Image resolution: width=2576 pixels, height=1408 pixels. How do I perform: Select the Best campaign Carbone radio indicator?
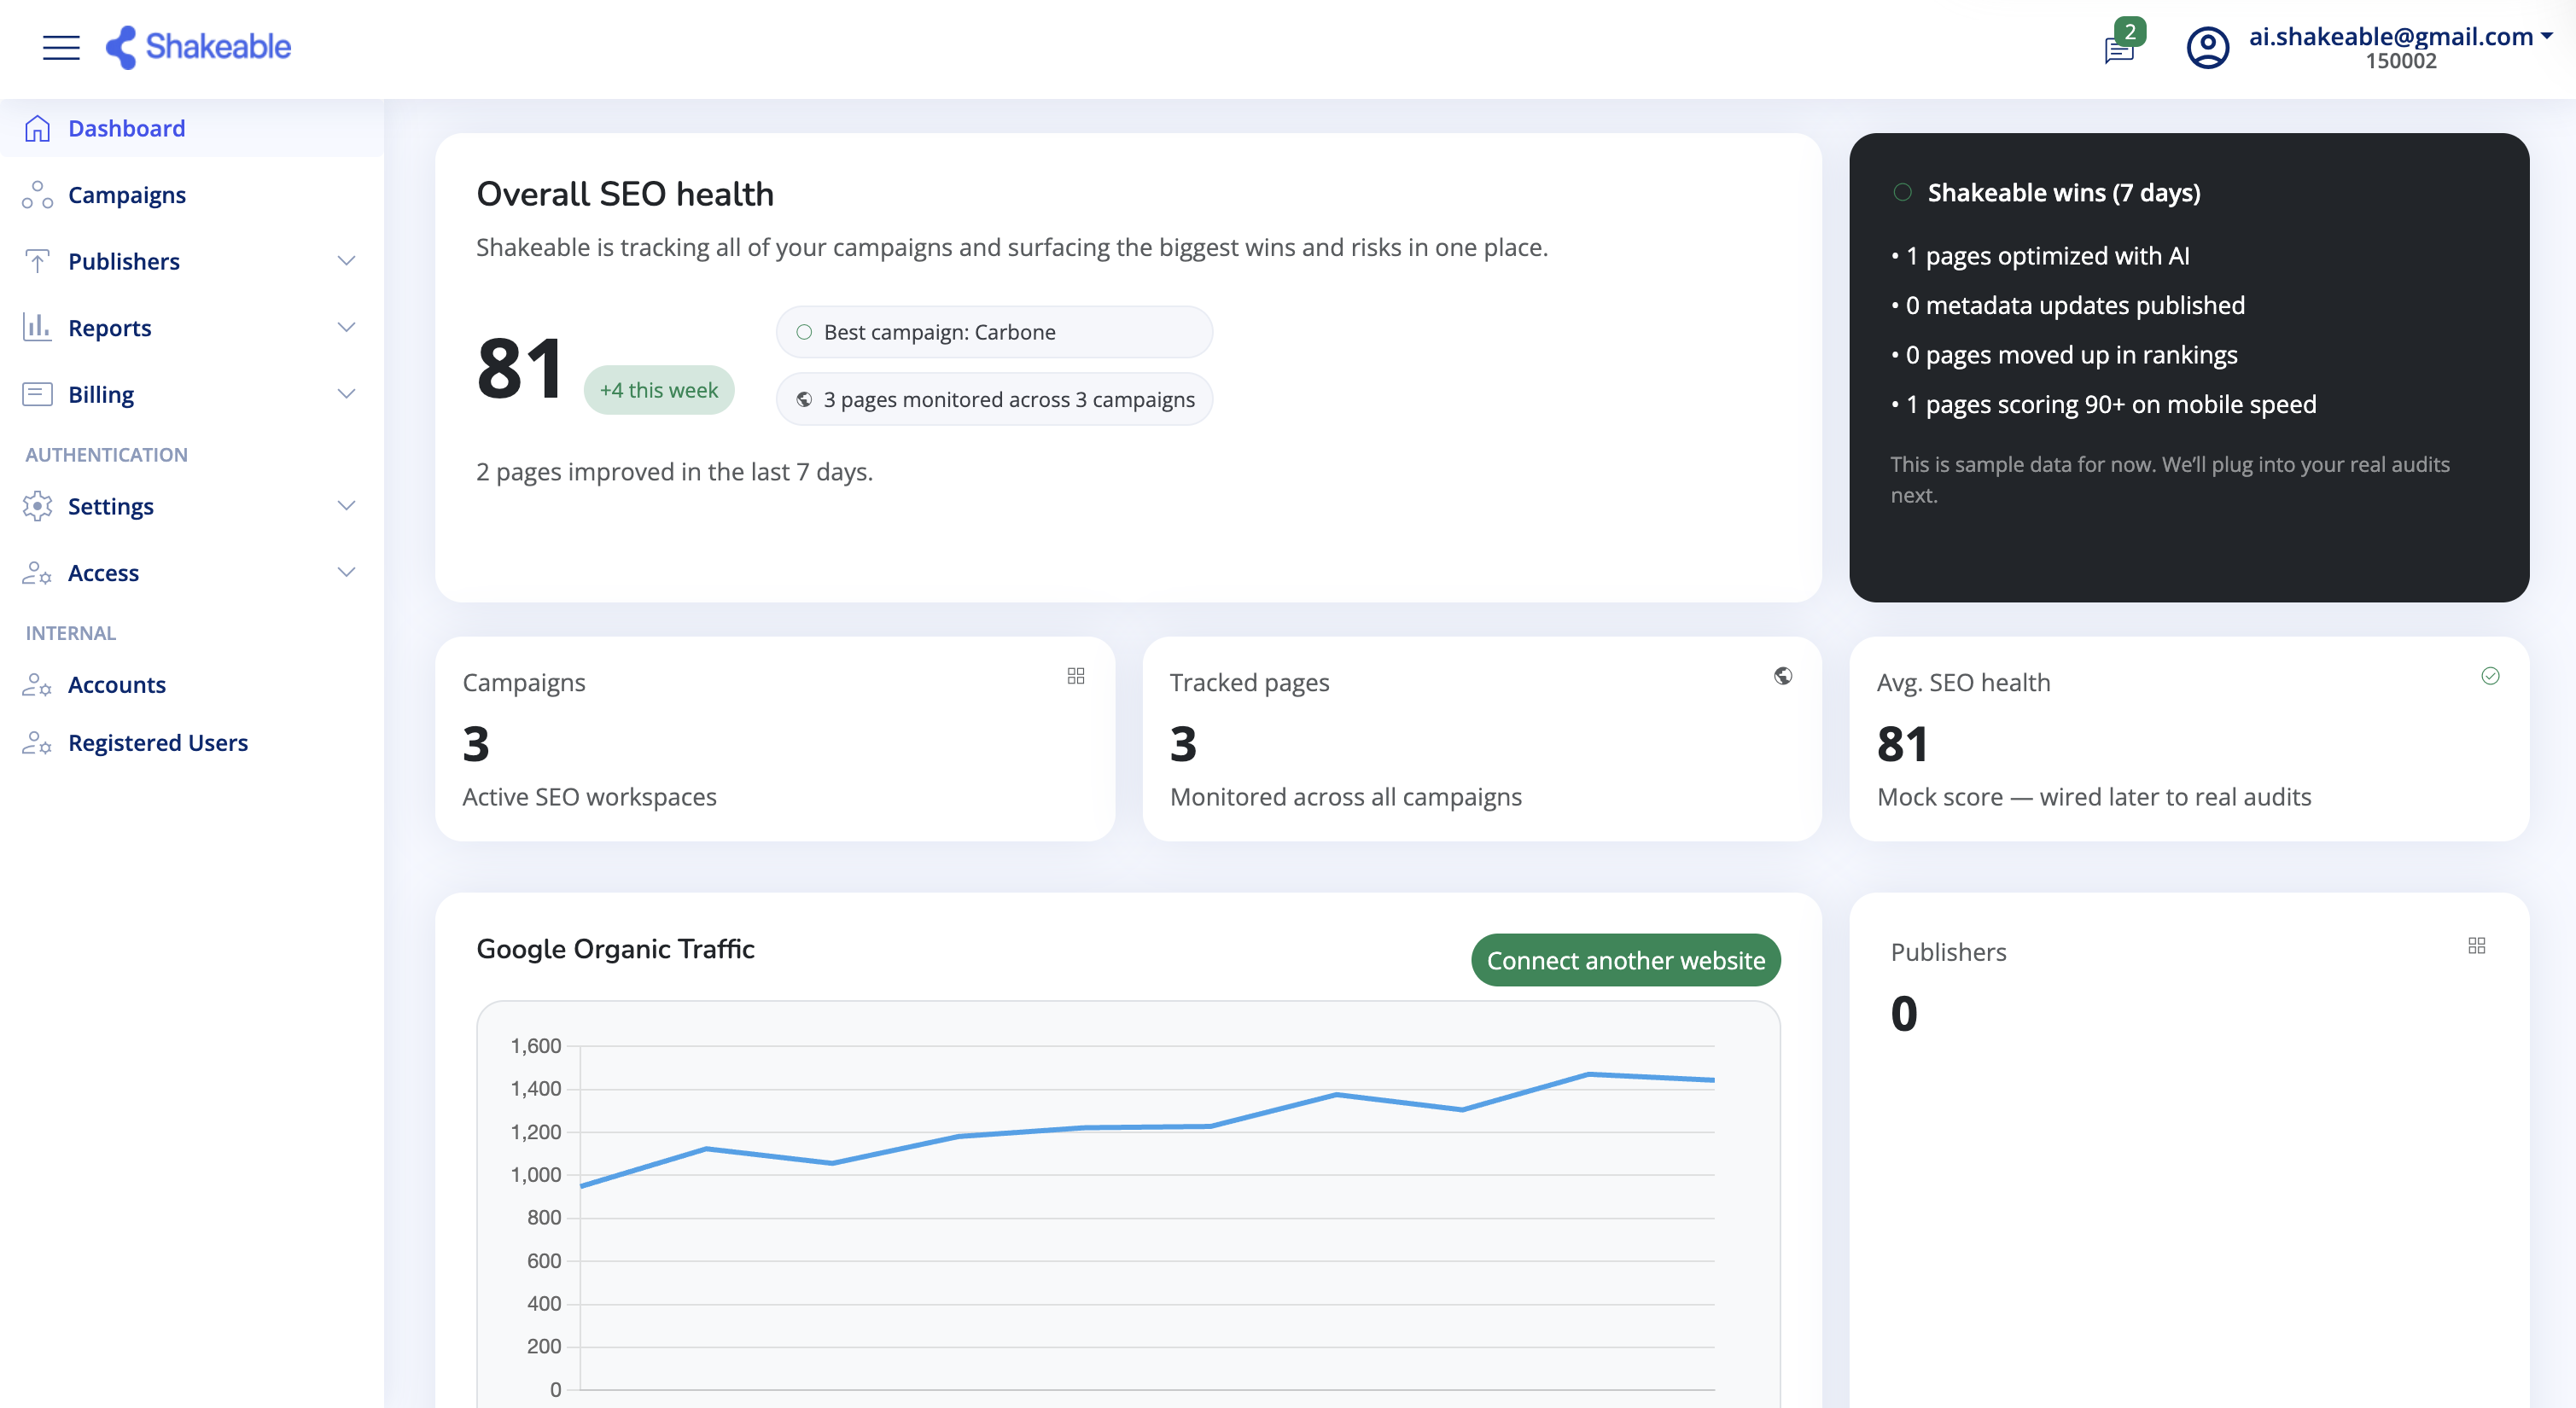click(803, 331)
